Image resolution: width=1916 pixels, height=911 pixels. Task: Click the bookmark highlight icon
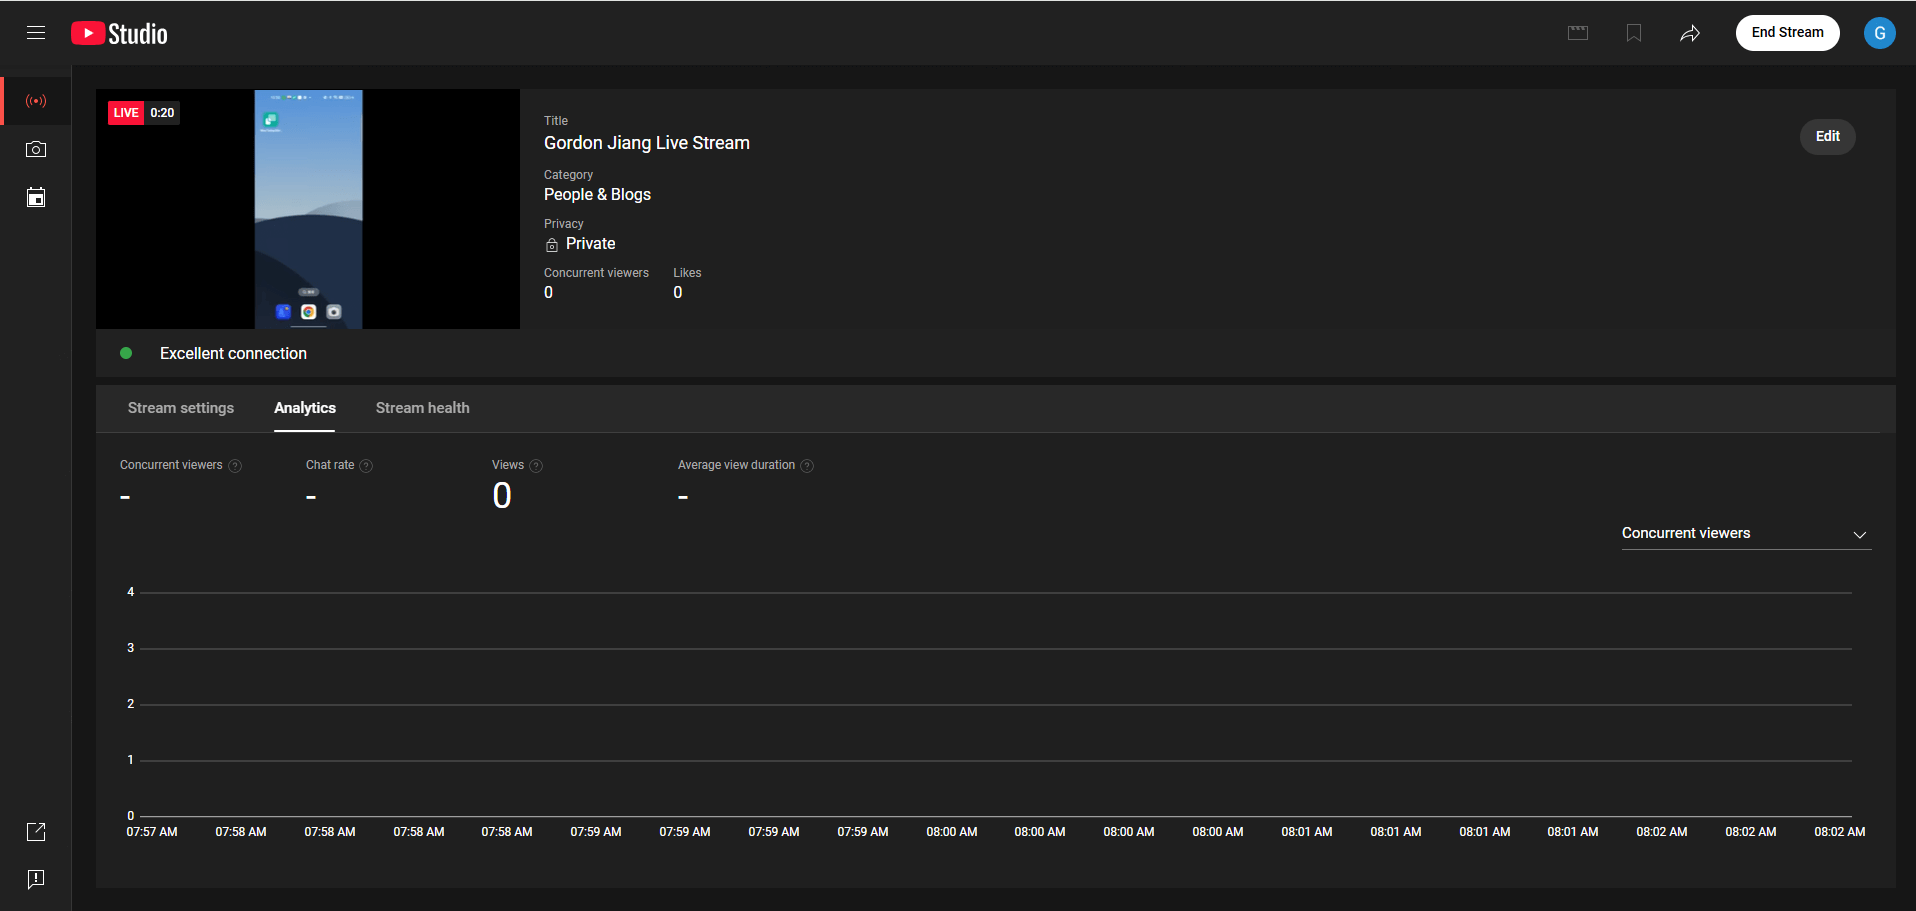(1634, 33)
